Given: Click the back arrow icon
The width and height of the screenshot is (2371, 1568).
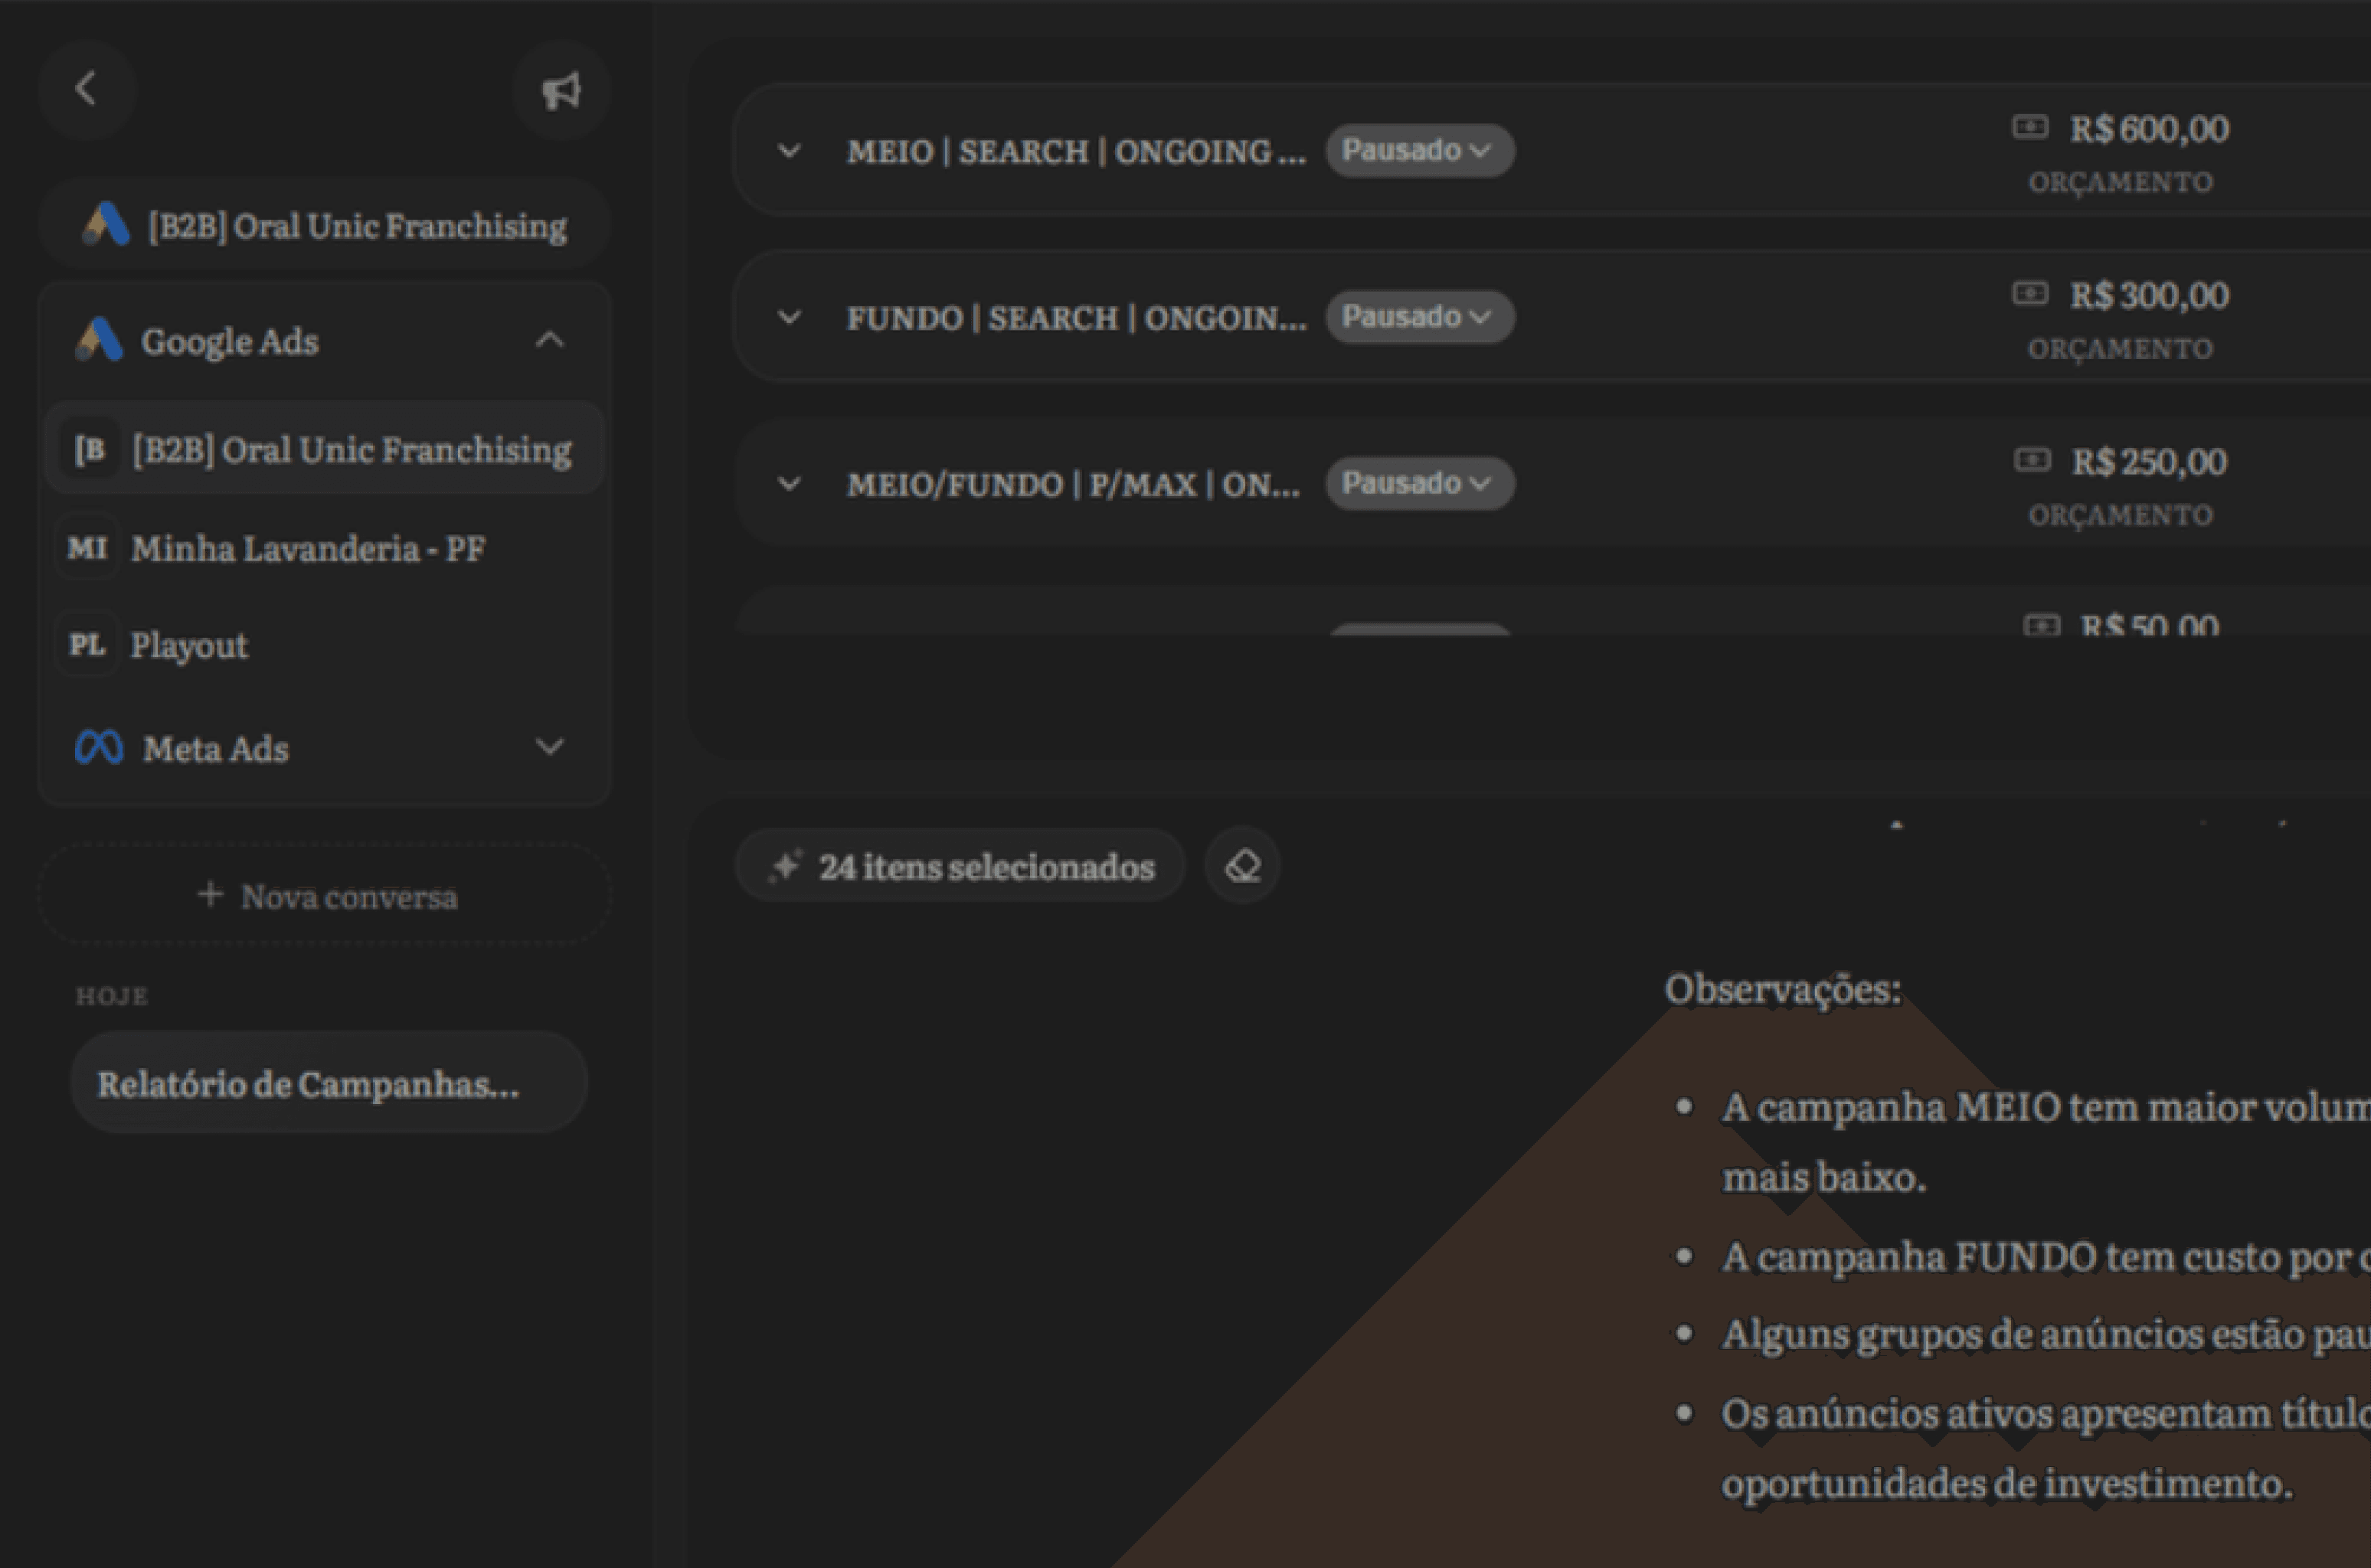Looking at the screenshot, I should (x=86, y=88).
